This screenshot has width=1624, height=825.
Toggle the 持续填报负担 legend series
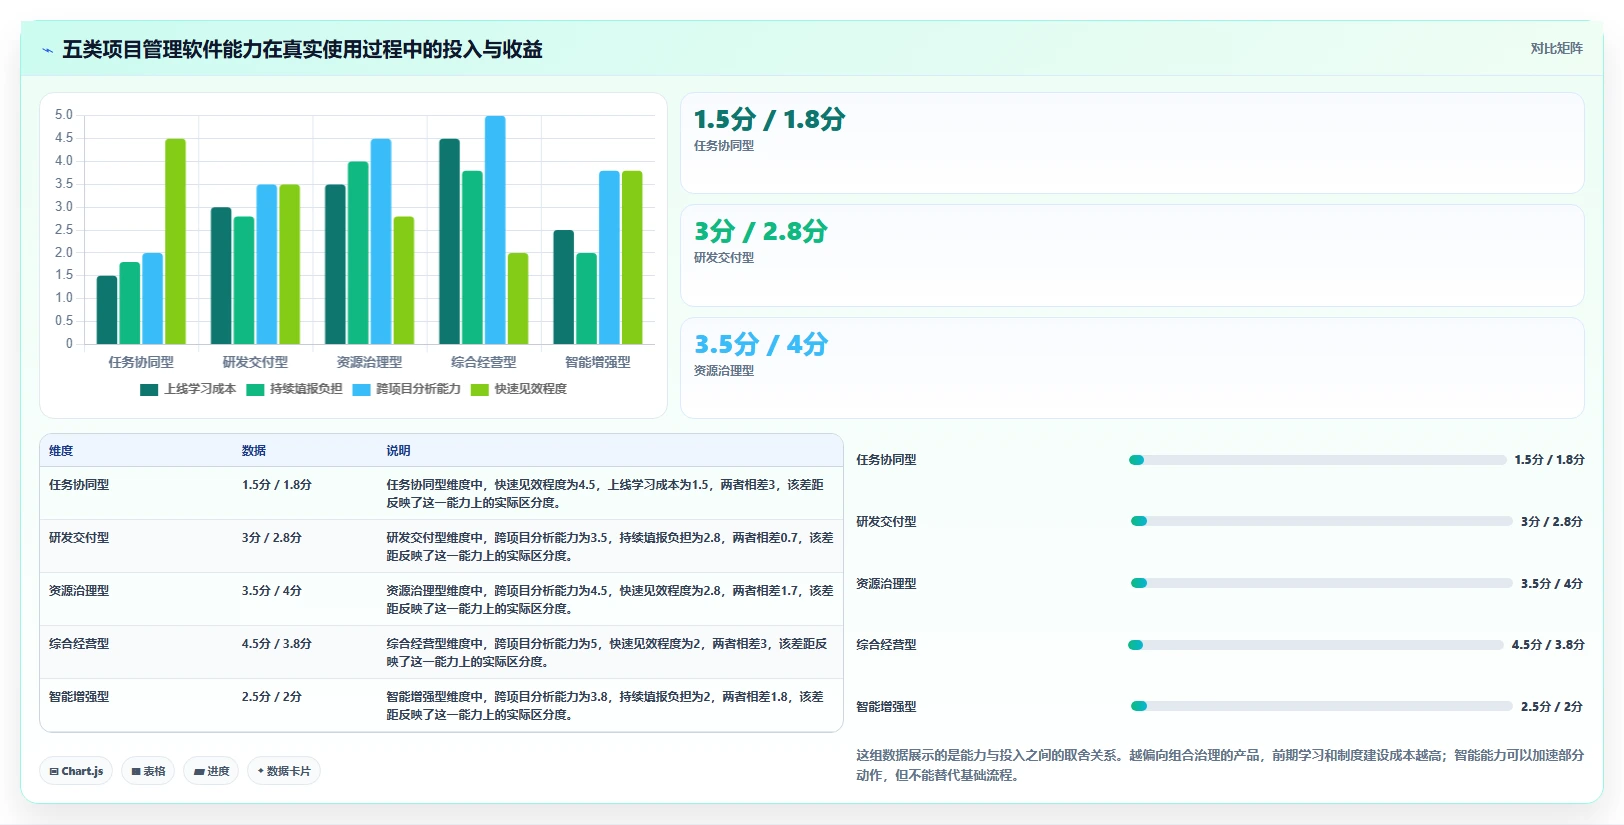294,389
